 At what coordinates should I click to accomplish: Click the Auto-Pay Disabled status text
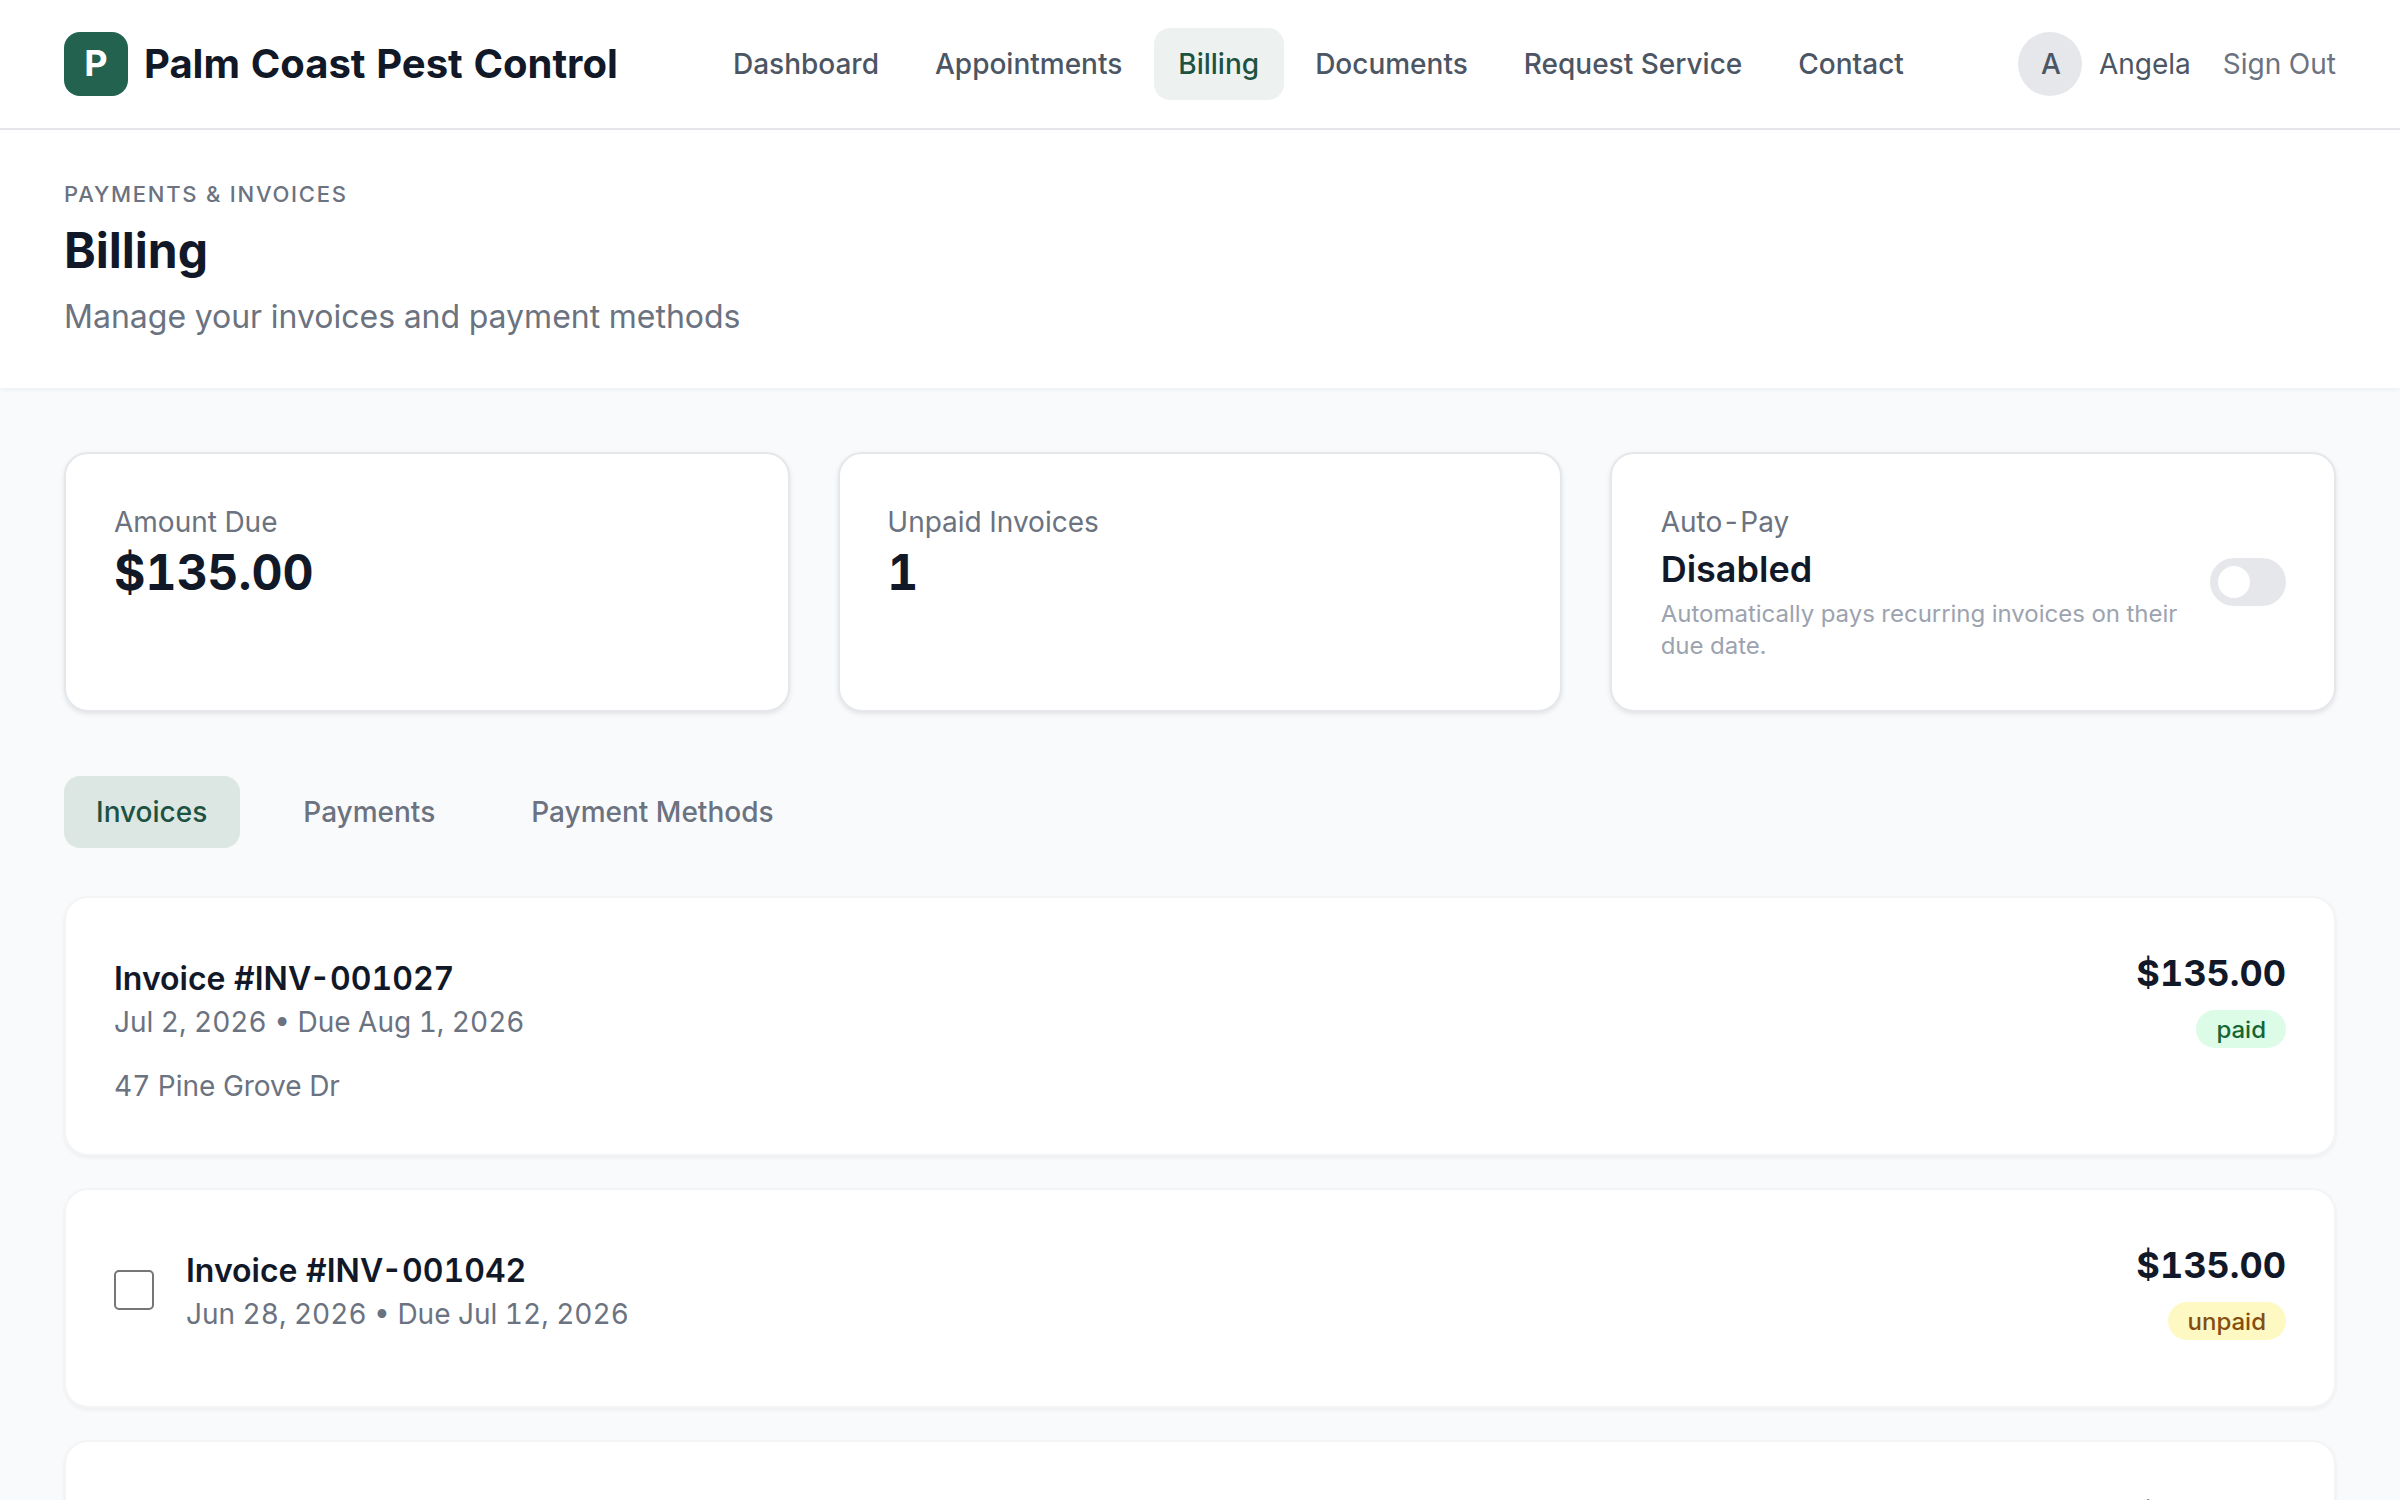pyautogui.click(x=1736, y=570)
